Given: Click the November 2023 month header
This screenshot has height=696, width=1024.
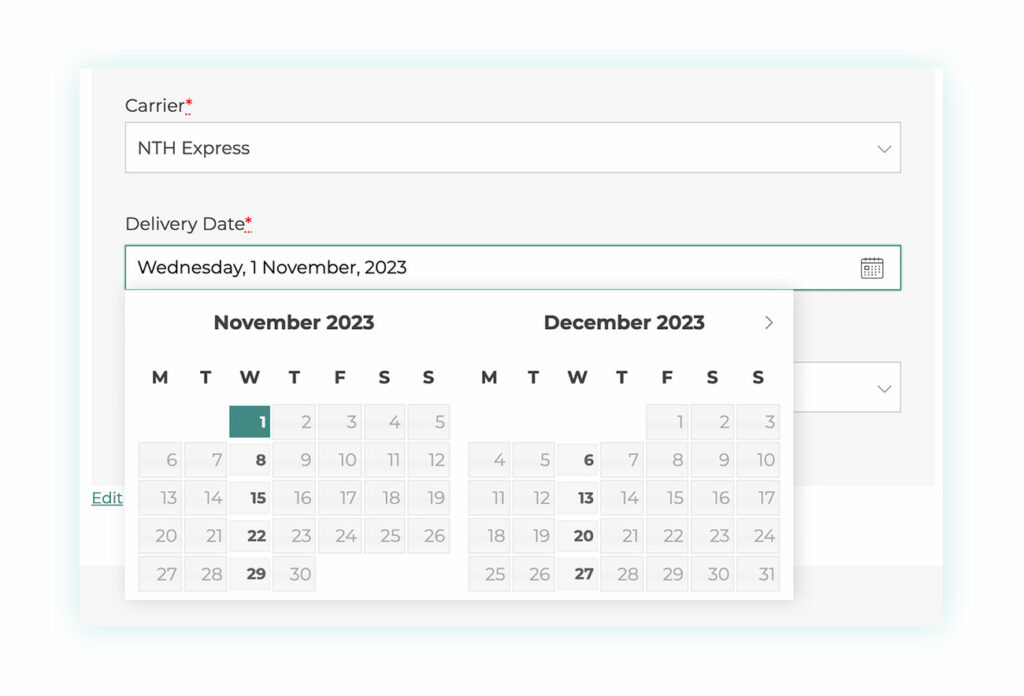Looking at the screenshot, I should coord(293,322).
